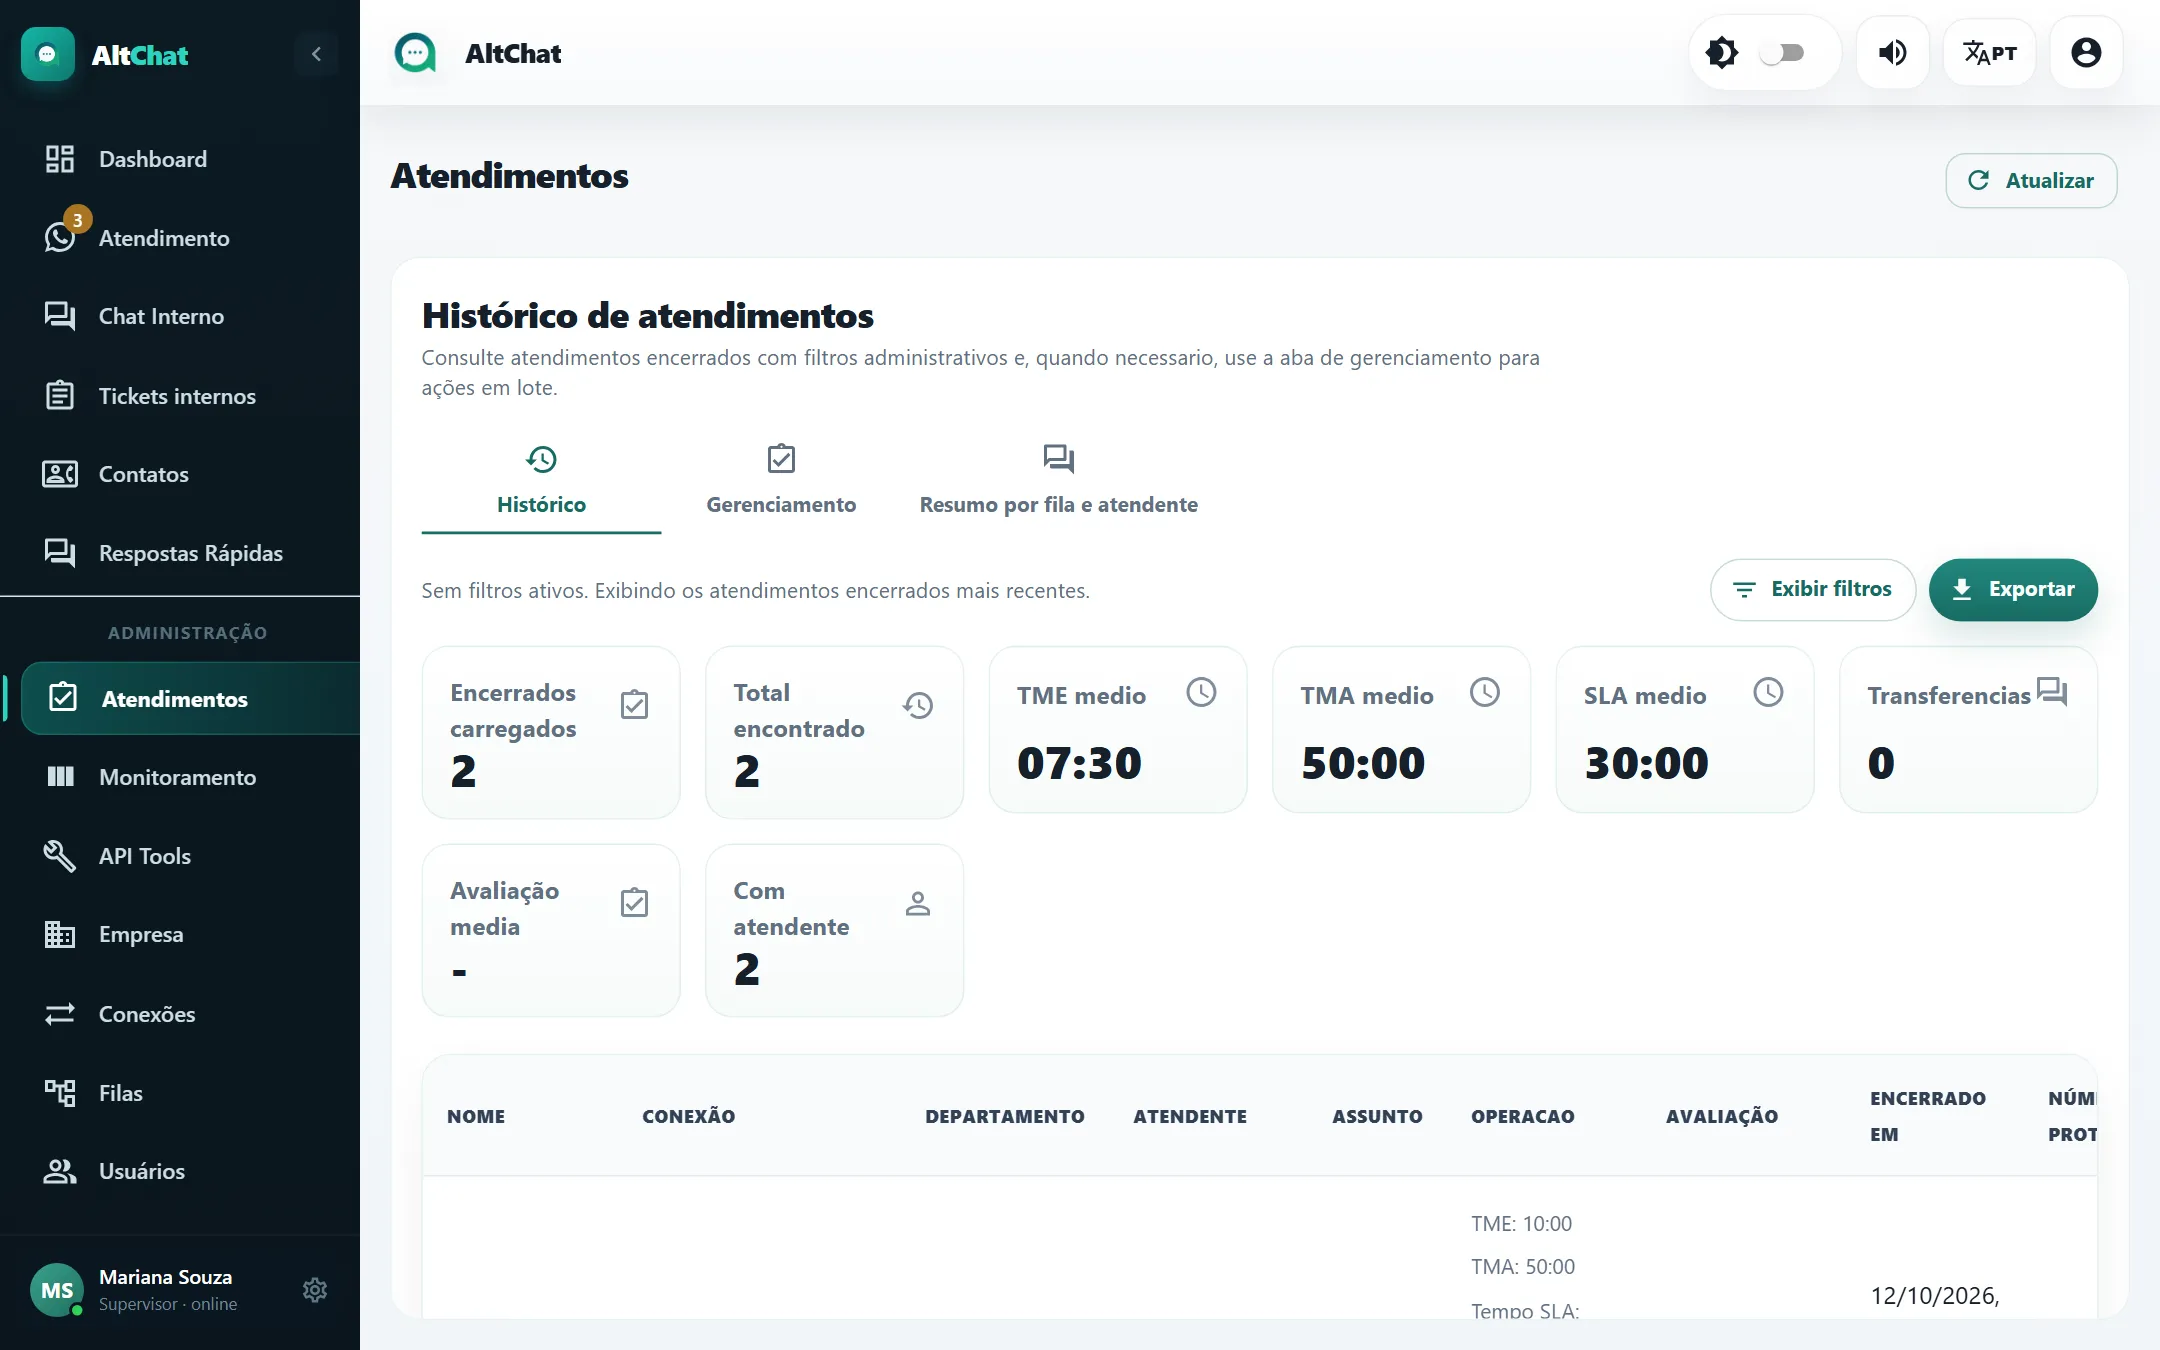Click the DEPARTAMENTO column header
This screenshot has height=1350, width=2160.
(1005, 1116)
